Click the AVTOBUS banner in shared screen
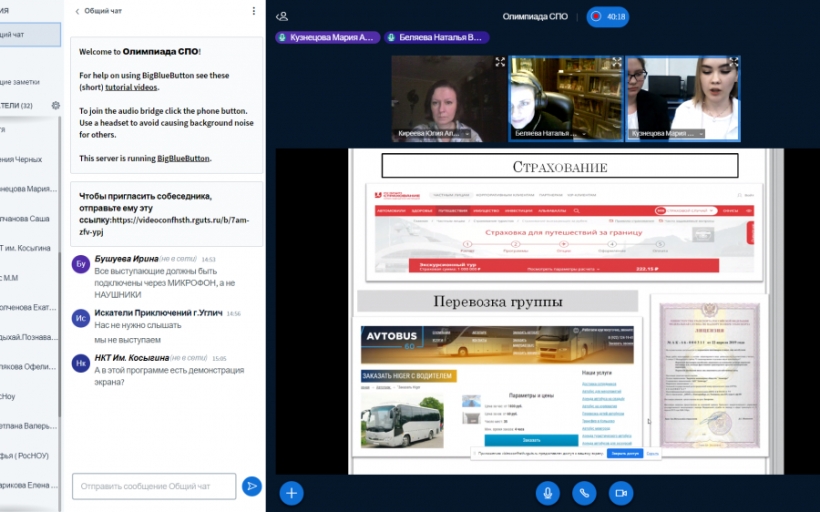This screenshot has height=512, width=820. pyautogui.click(x=497, y=345)
